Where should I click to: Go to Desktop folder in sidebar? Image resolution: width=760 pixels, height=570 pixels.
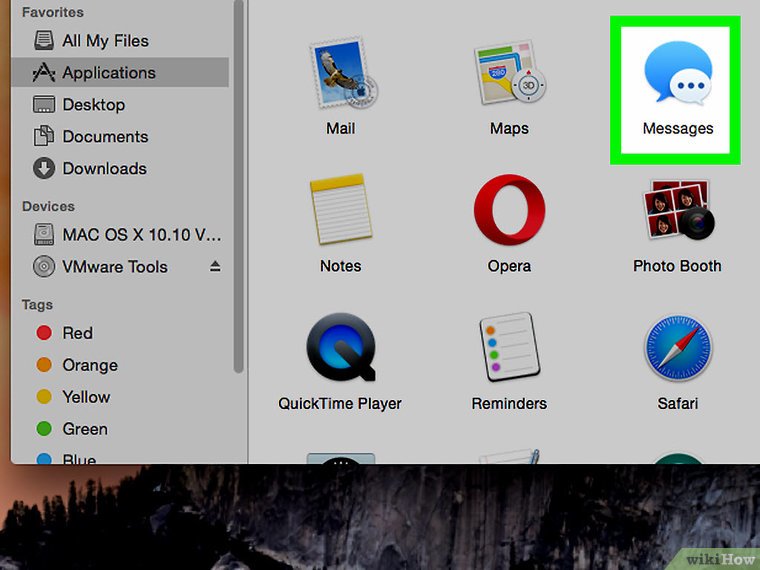pos(93,105)
